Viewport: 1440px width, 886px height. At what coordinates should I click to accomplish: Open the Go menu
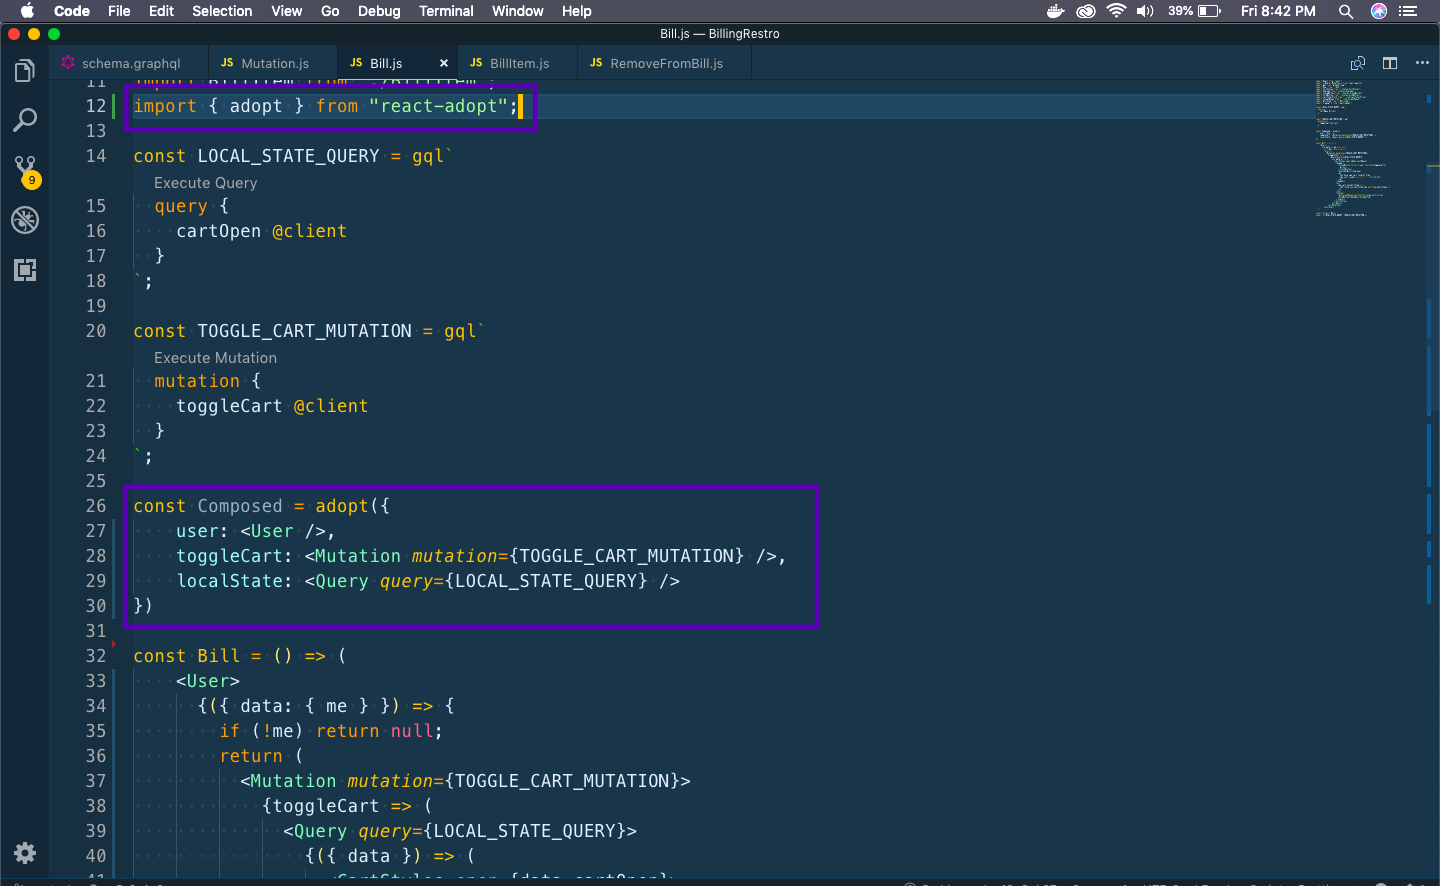[330, 11]
